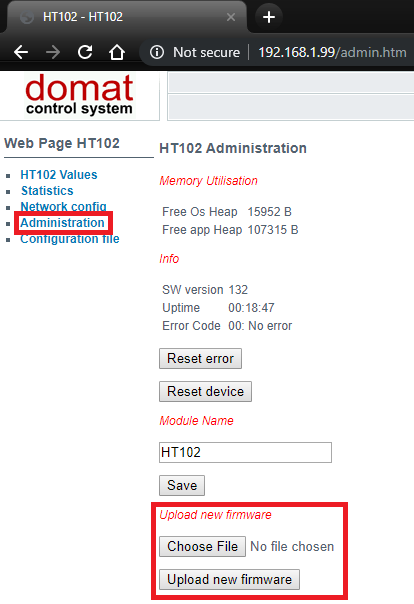Click the browser forward arrow
414x604 pixels.
click(x=53, y=52)
